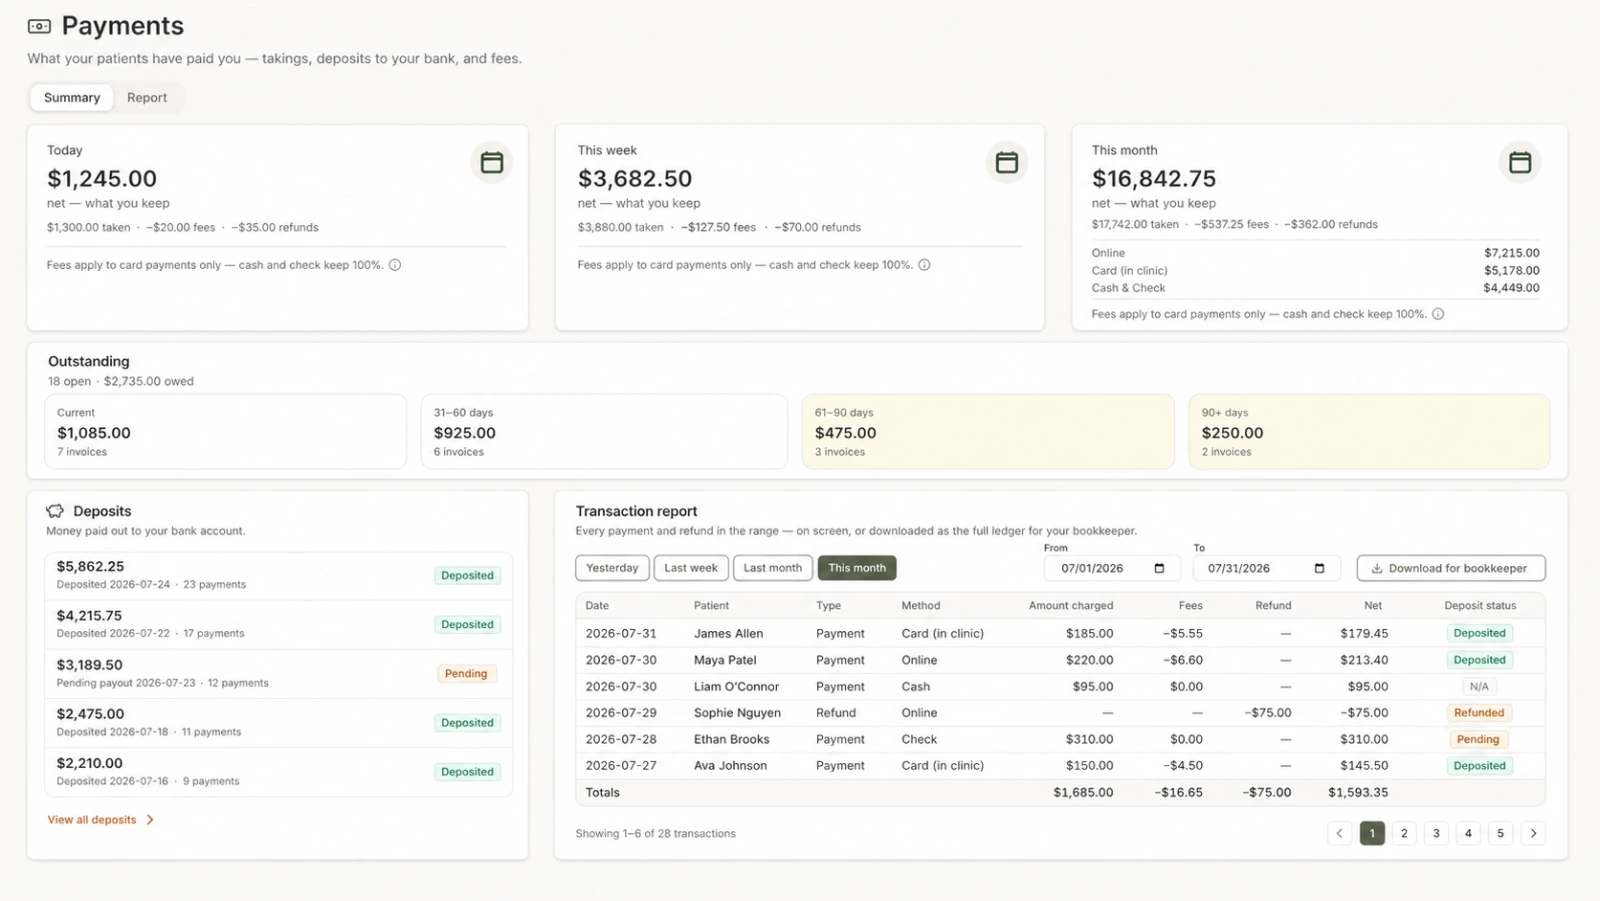
Task: Go to the previous page arrow
Action: [x=1340, y=833]
